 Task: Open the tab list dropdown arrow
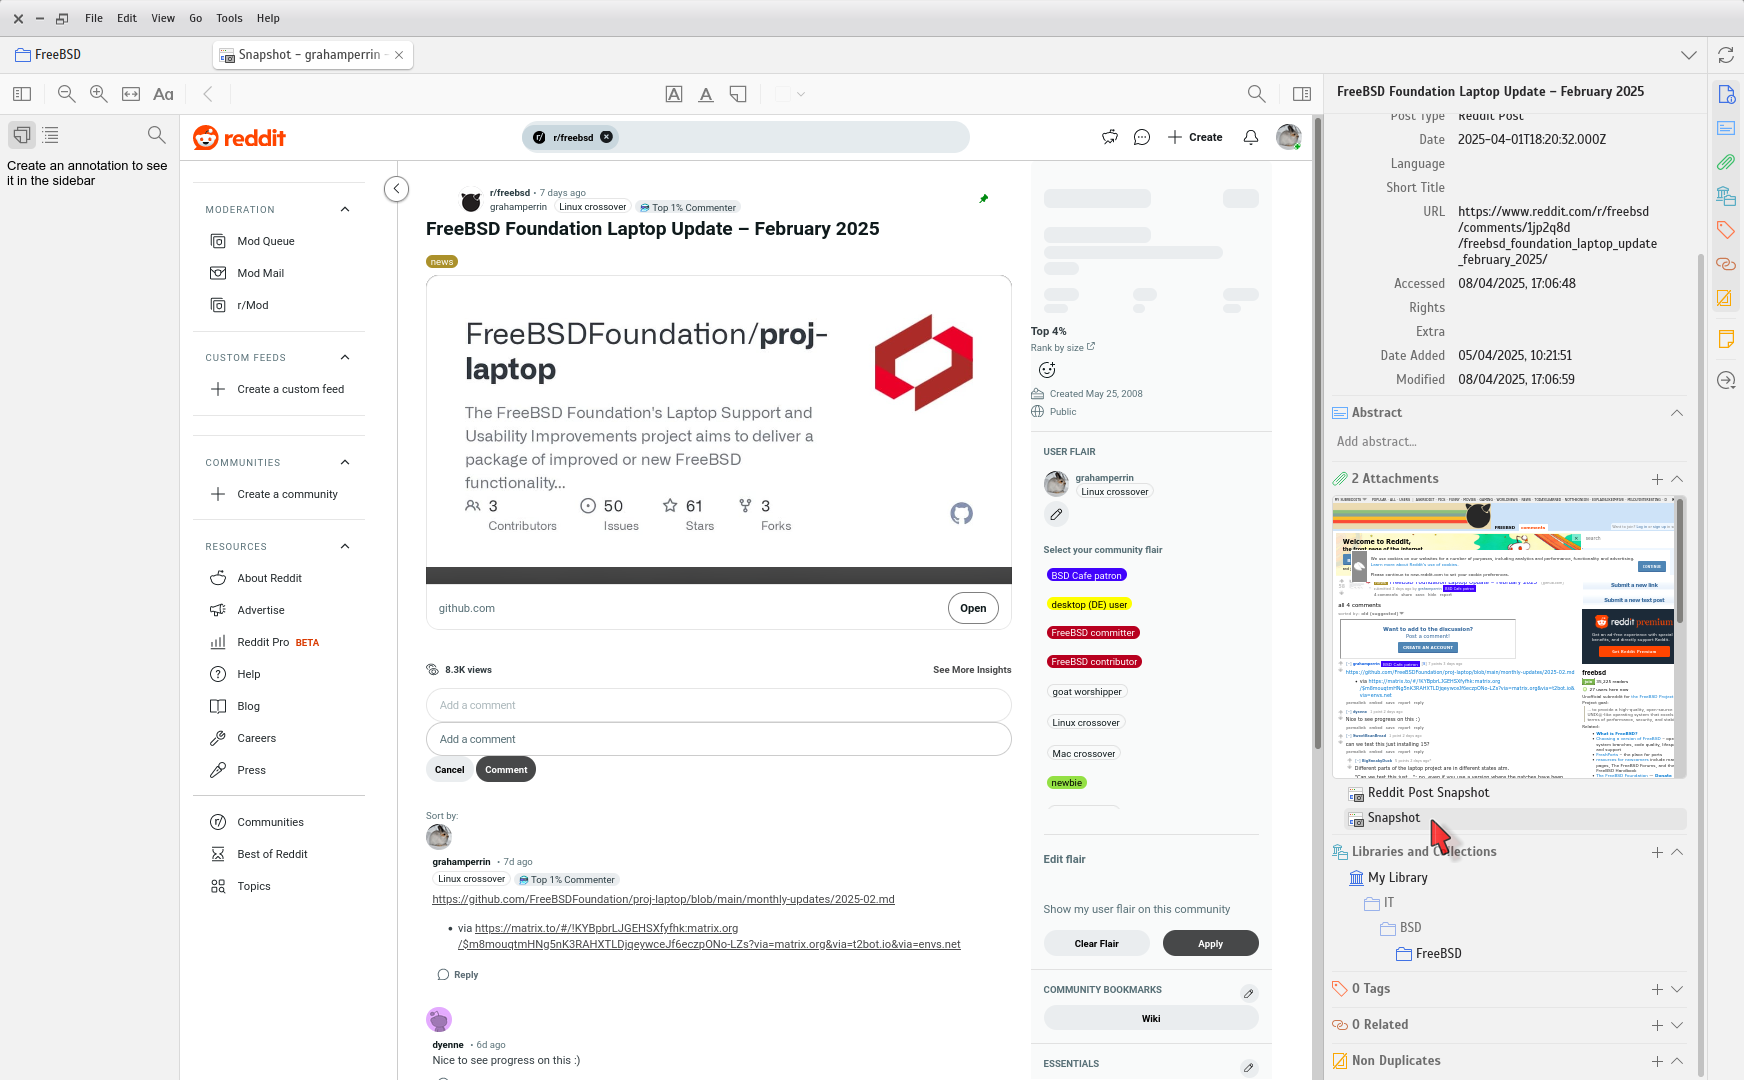tap(1689, 55)
